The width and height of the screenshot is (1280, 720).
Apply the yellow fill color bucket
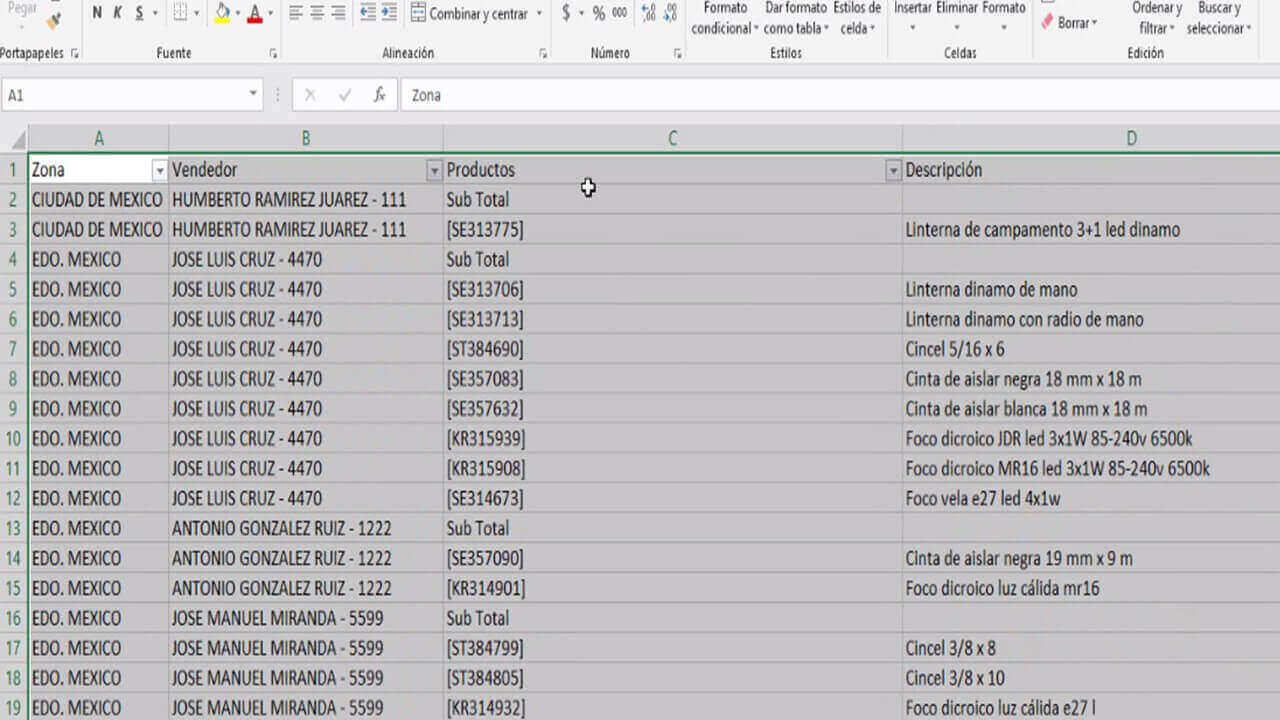(x=222, y=13)
